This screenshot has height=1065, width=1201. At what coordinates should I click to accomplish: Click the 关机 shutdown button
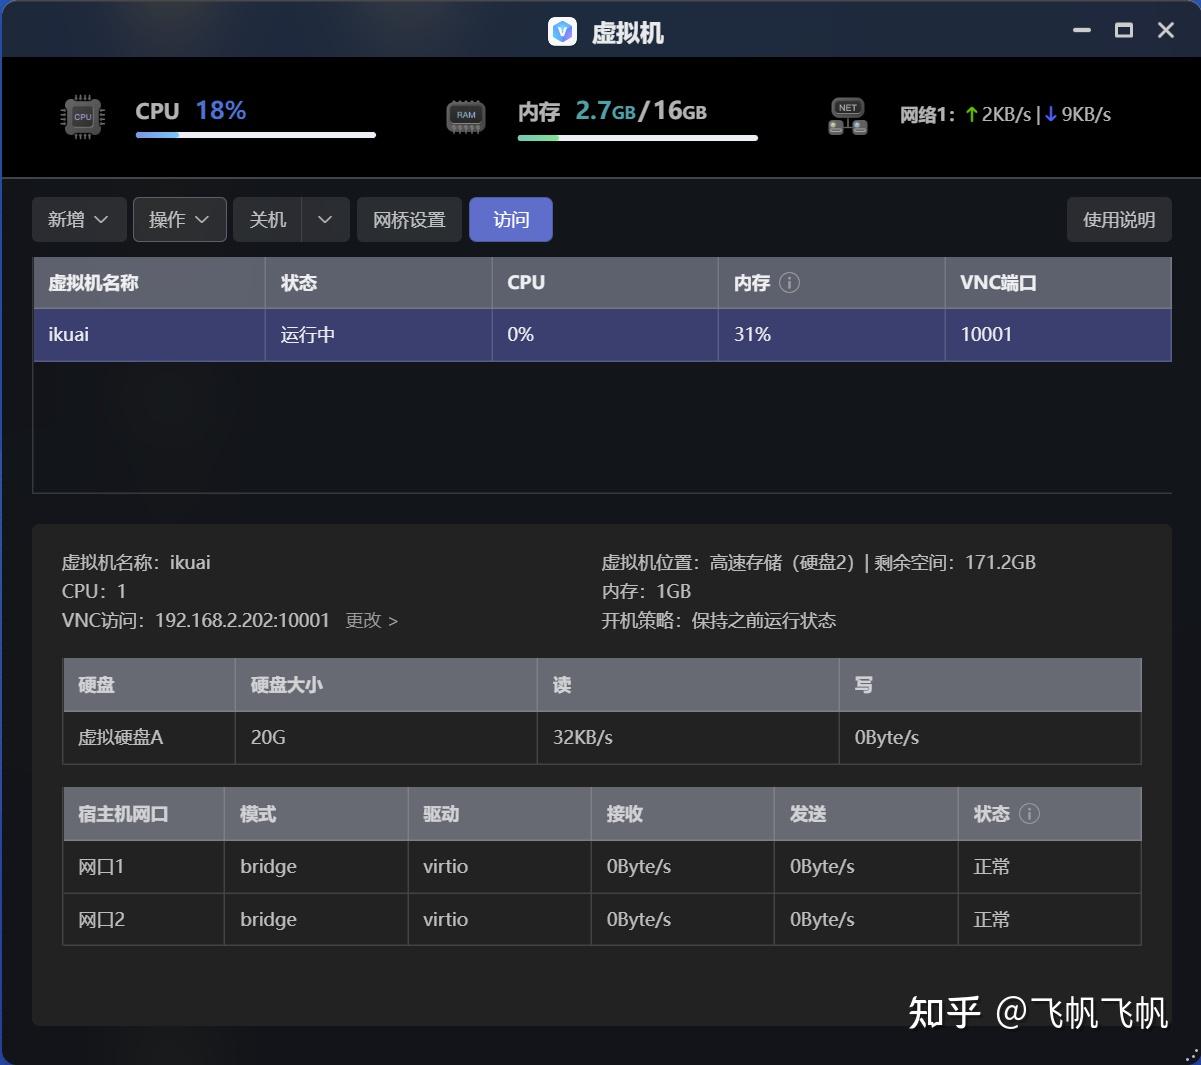coord(267,219)
